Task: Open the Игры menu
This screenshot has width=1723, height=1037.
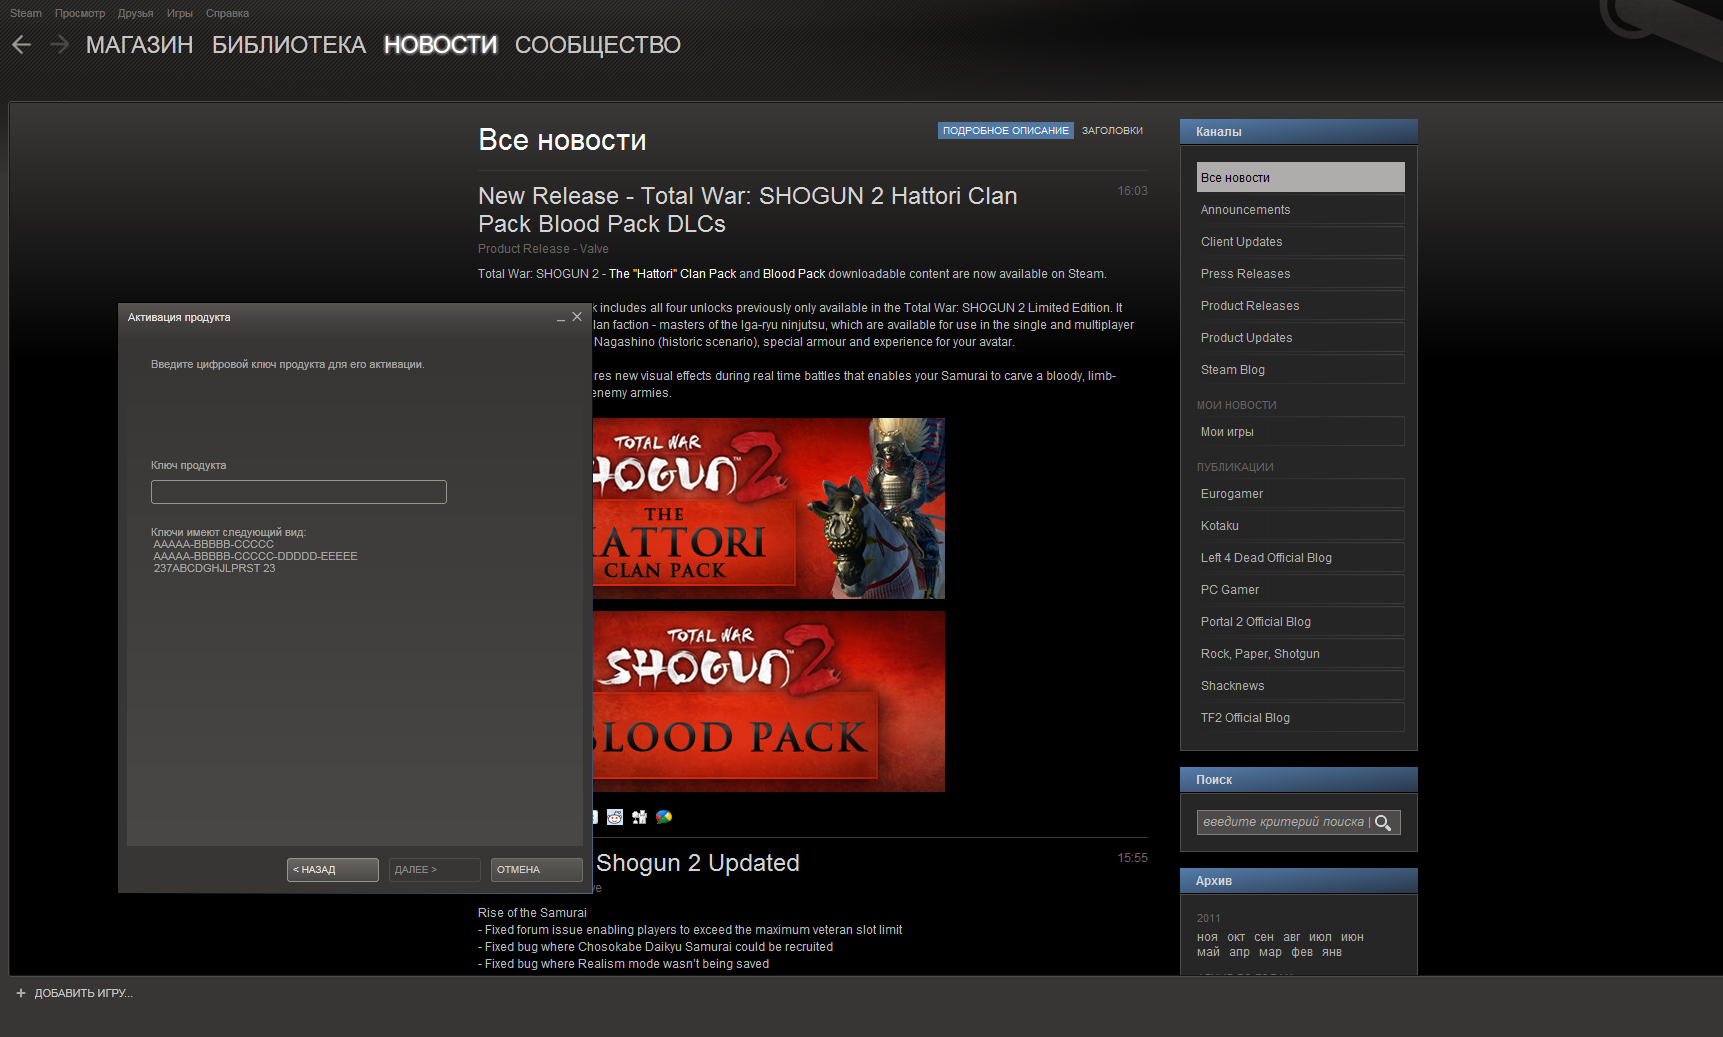Action: click(x=180, y=13)
